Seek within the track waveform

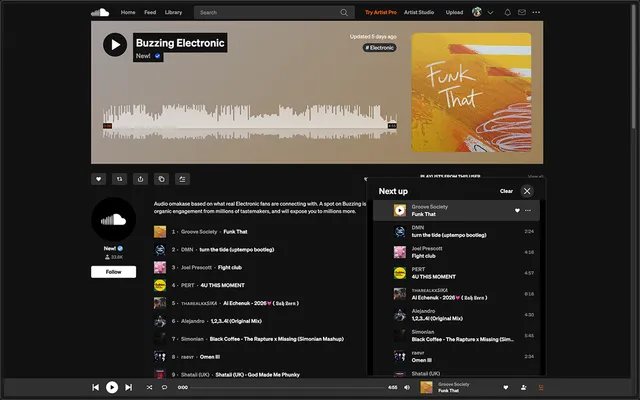(x=249, y=122)
